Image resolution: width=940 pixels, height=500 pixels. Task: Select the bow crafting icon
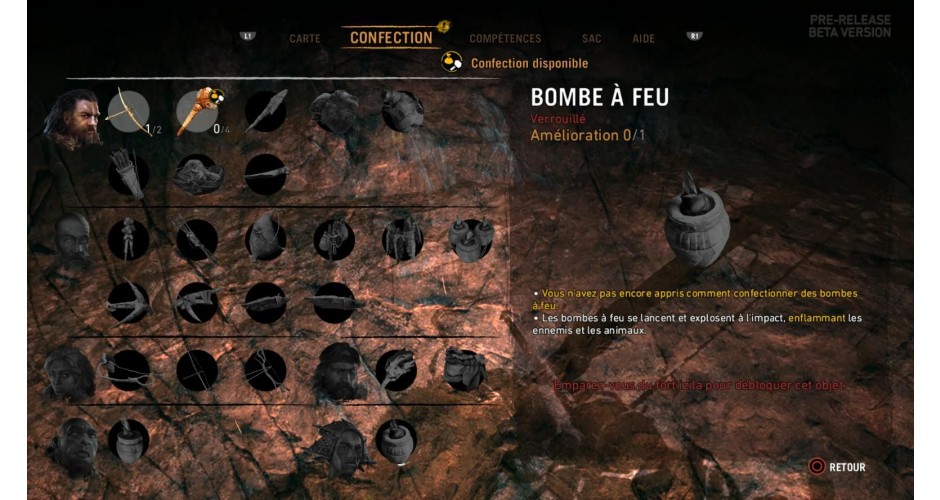[x=128, y=112]
